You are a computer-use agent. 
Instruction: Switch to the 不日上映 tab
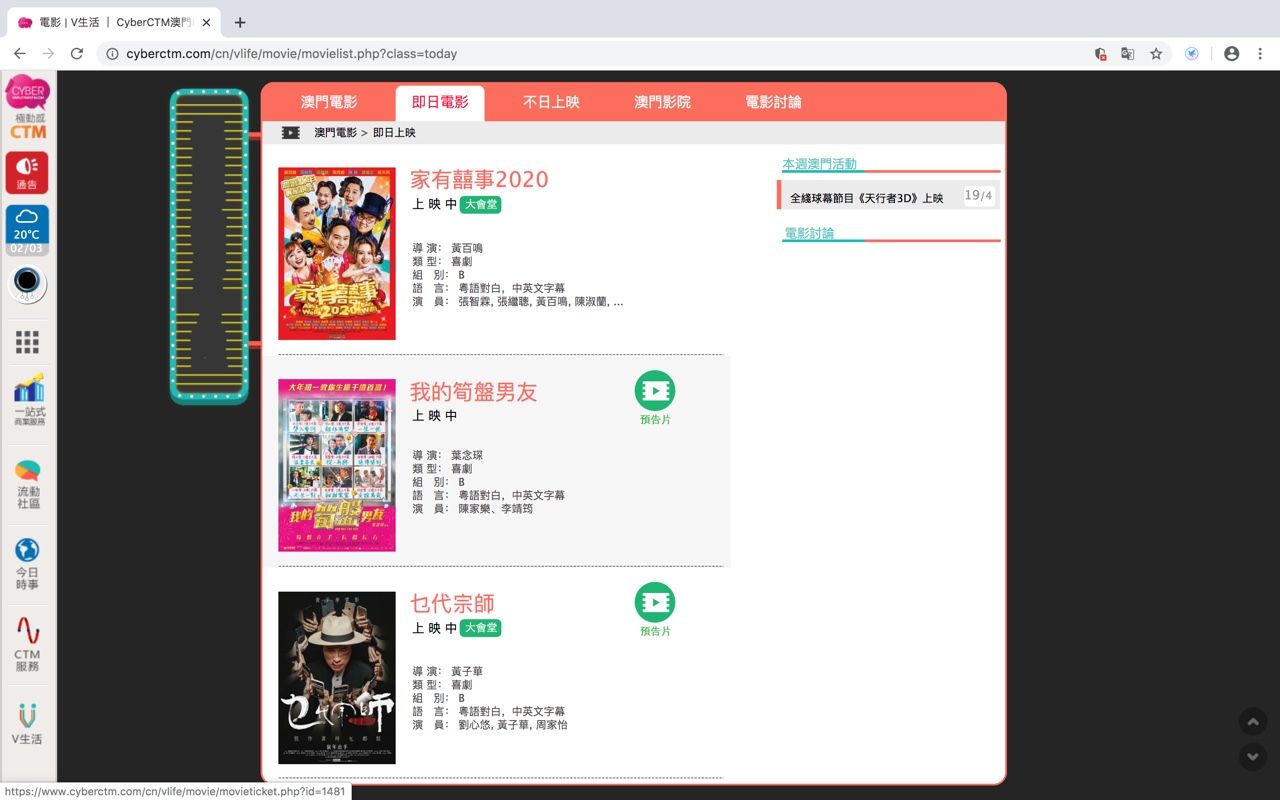click(x=551, y=102)
